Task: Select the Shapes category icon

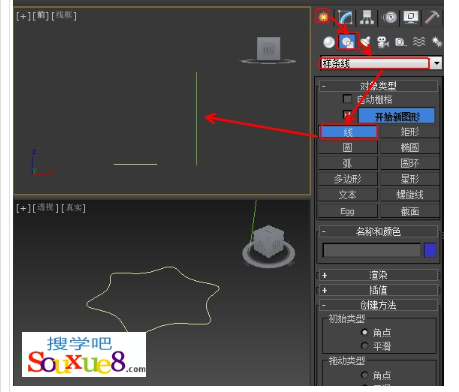Action: (348, 42)
